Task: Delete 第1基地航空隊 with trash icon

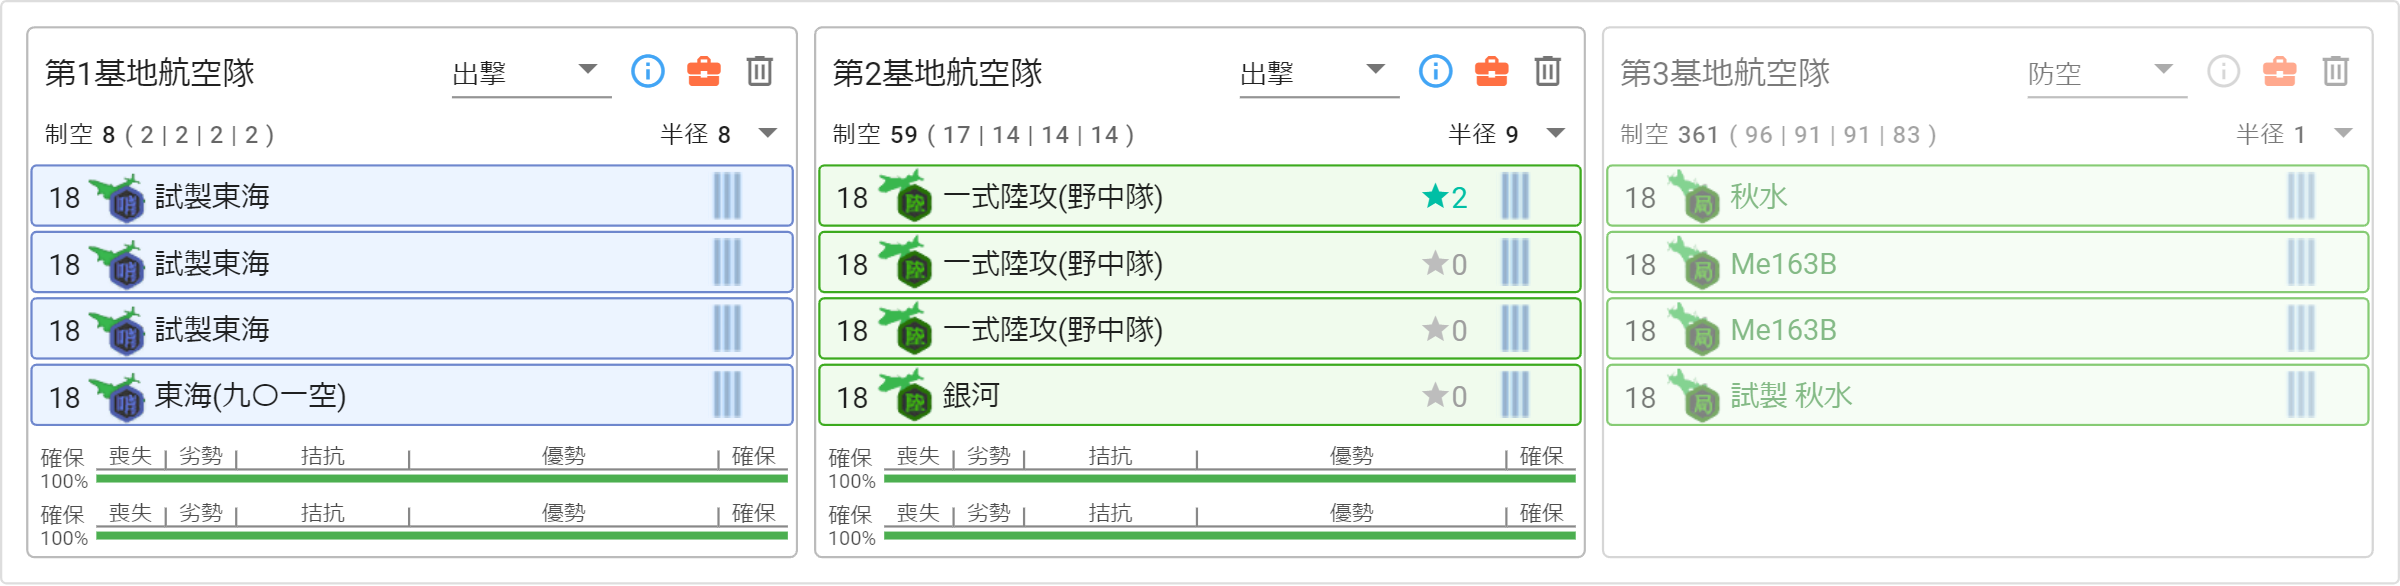Action: point(760,71)
